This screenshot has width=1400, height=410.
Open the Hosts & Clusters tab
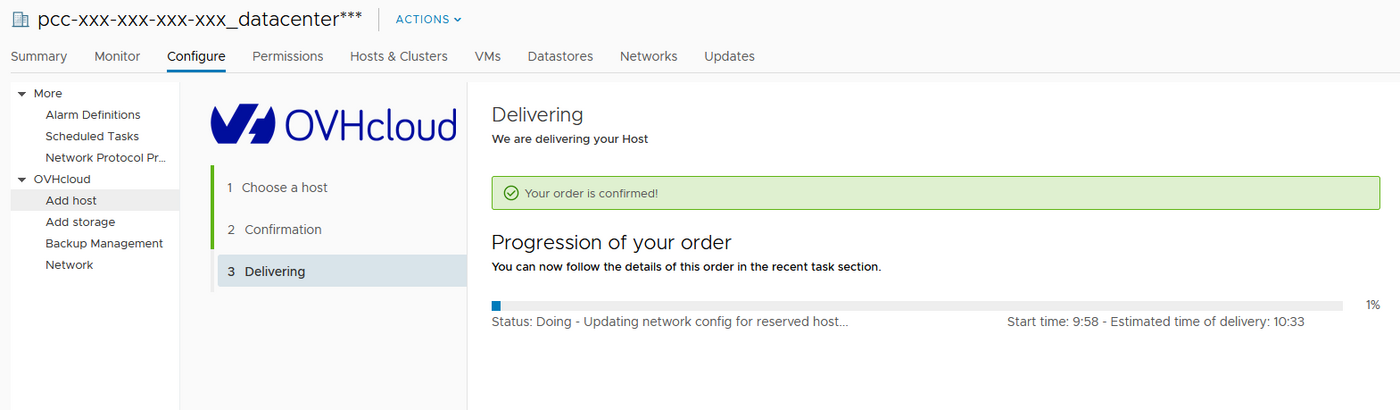399,56
